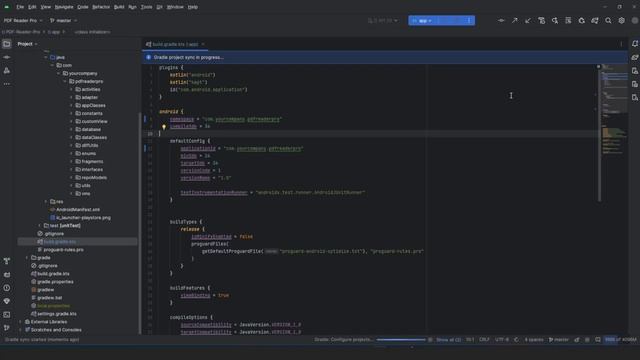Expand the gradle folder

tap(27, 258)
